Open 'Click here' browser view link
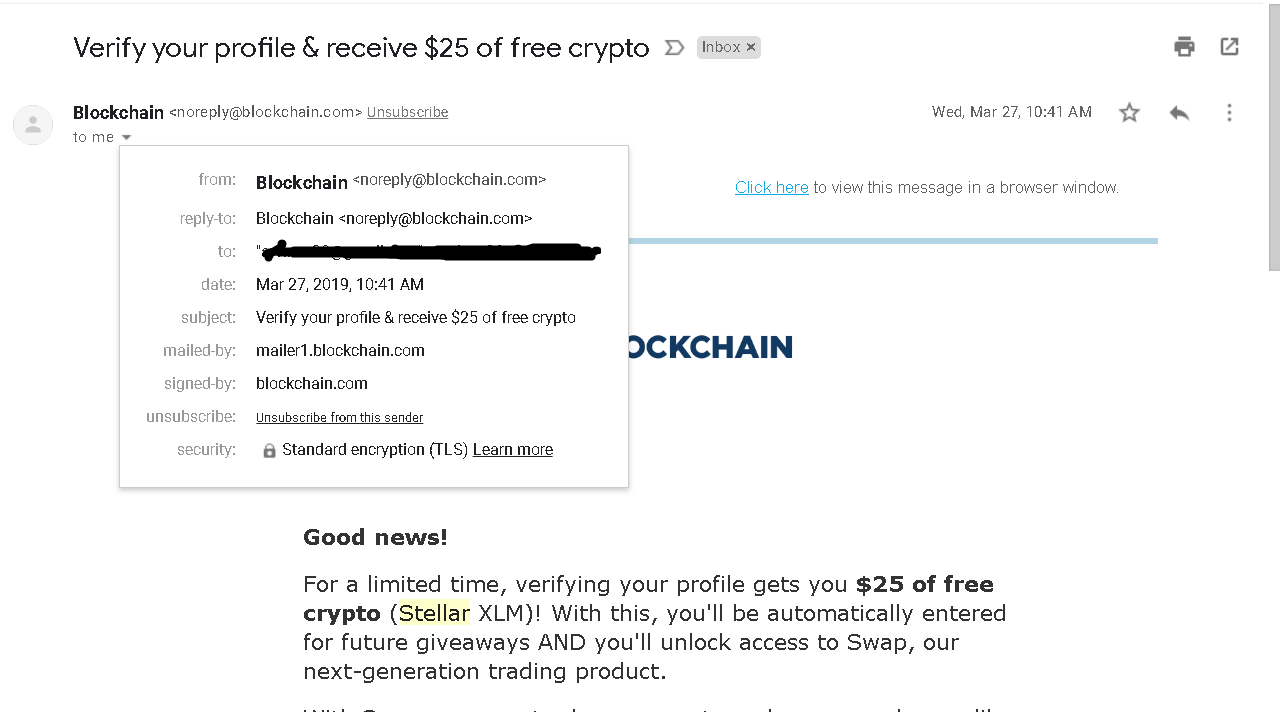 pos(771,187)
